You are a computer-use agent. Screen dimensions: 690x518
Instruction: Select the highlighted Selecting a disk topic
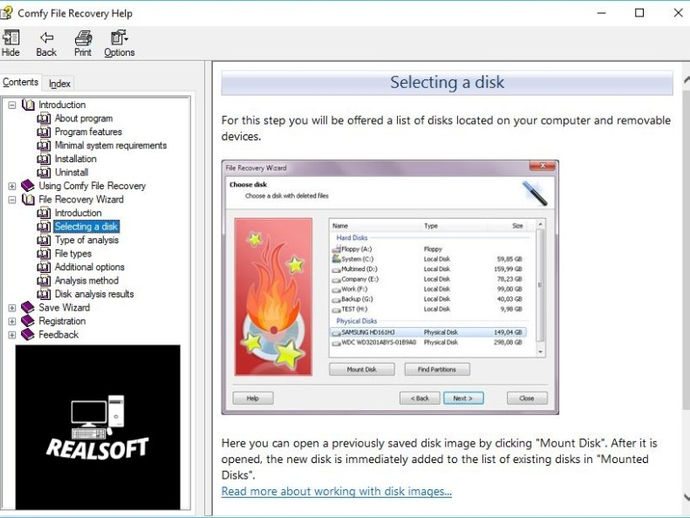click(x=86, y=227)
